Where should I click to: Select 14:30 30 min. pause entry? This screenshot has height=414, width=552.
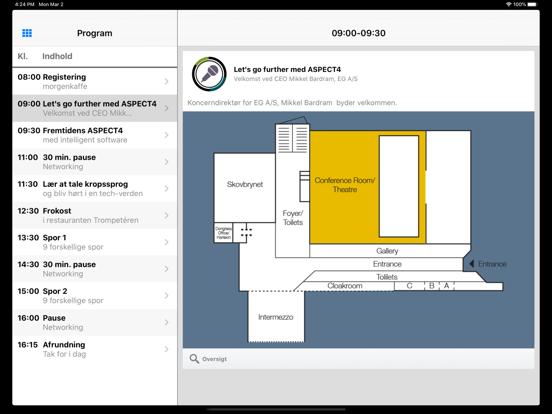pyautogui.click(x=94, y=269)
